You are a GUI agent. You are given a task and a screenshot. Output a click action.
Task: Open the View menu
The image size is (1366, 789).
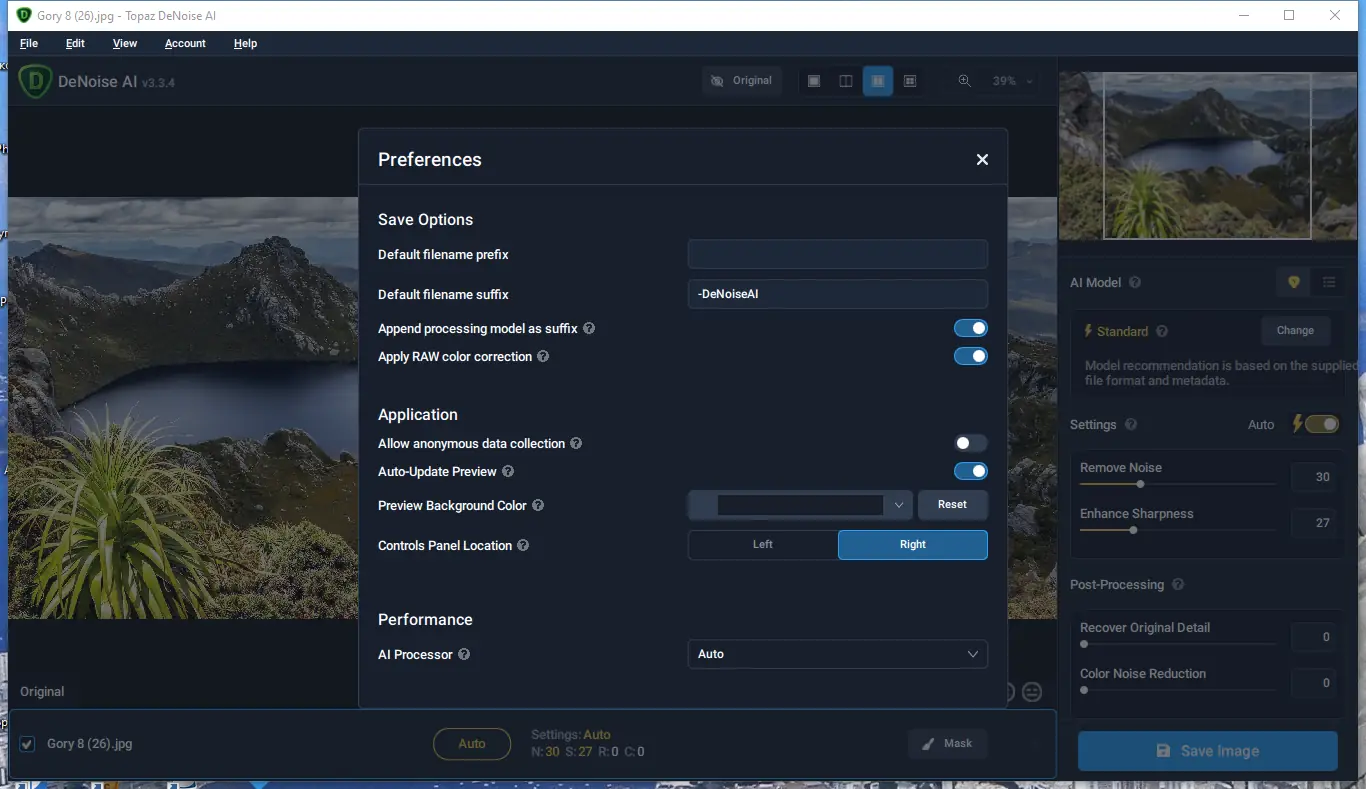click(x=125, y=43)
